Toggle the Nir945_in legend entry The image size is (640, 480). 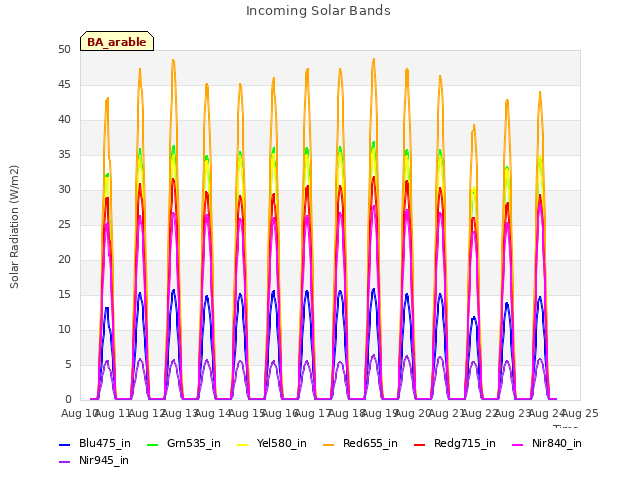coord(94,461)
